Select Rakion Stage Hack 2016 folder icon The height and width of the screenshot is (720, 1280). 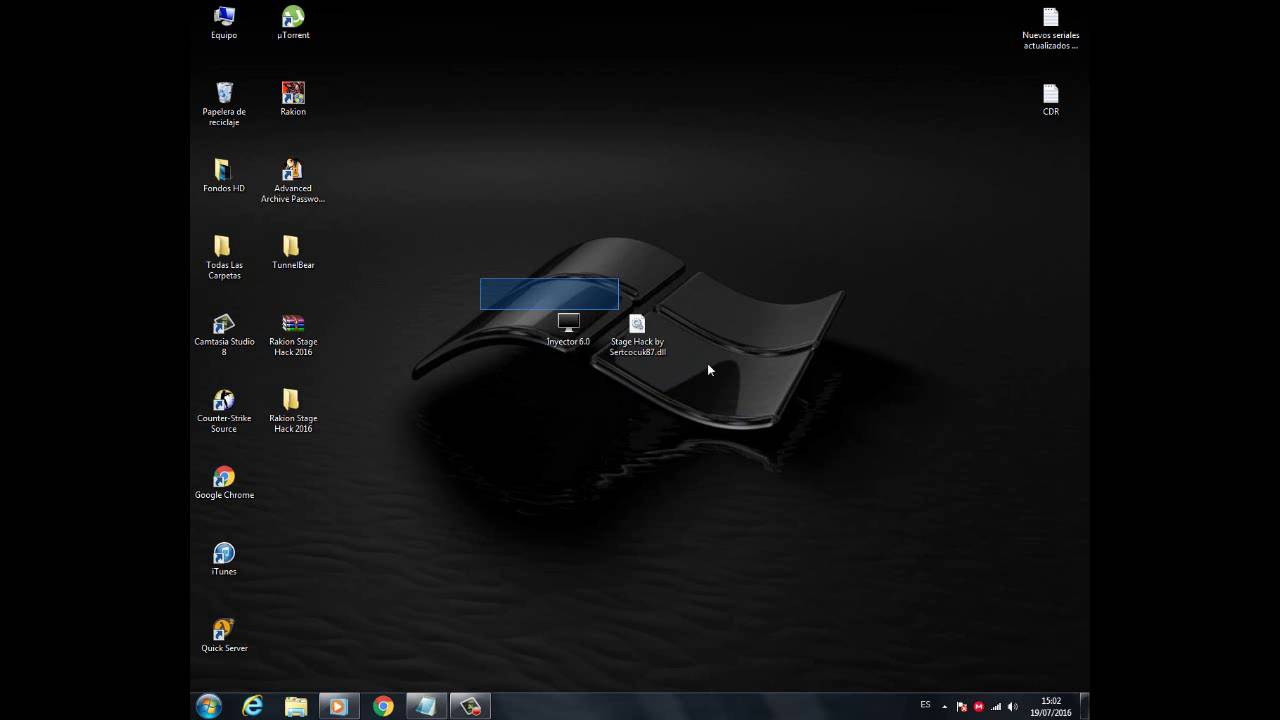tap(293, 411)
